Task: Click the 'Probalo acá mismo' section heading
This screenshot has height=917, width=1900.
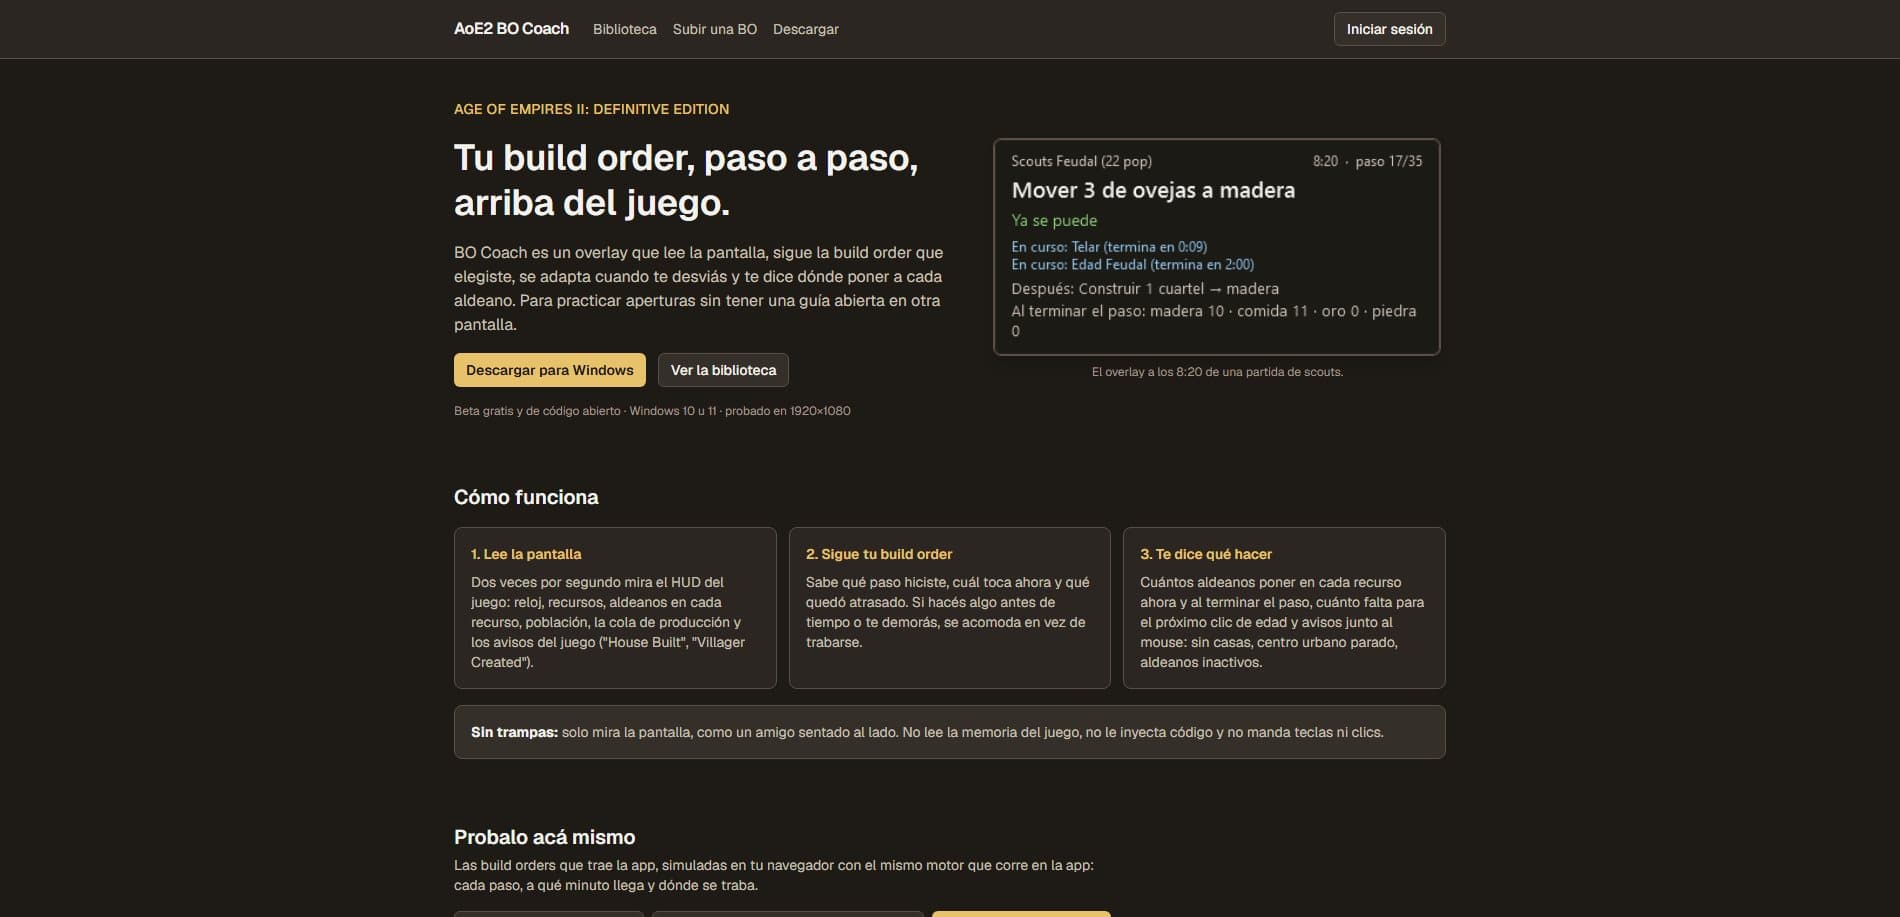Action: 544,837
